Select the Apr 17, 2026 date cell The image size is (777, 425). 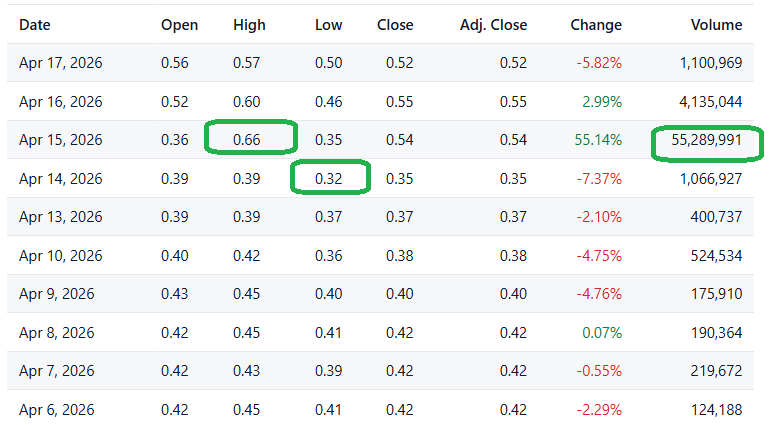tap(60, 63)
